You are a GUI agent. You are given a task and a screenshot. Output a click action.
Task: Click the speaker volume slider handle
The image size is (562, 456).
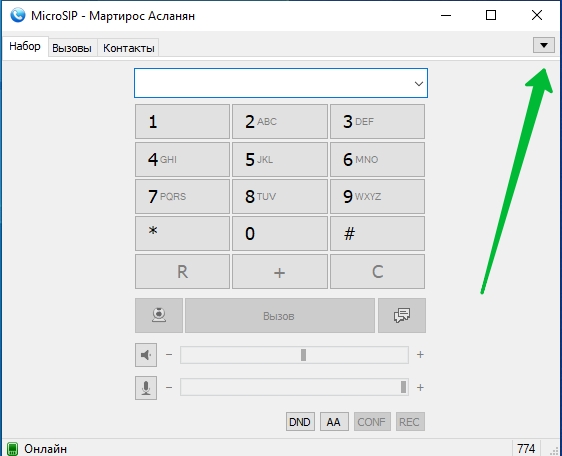303,355
